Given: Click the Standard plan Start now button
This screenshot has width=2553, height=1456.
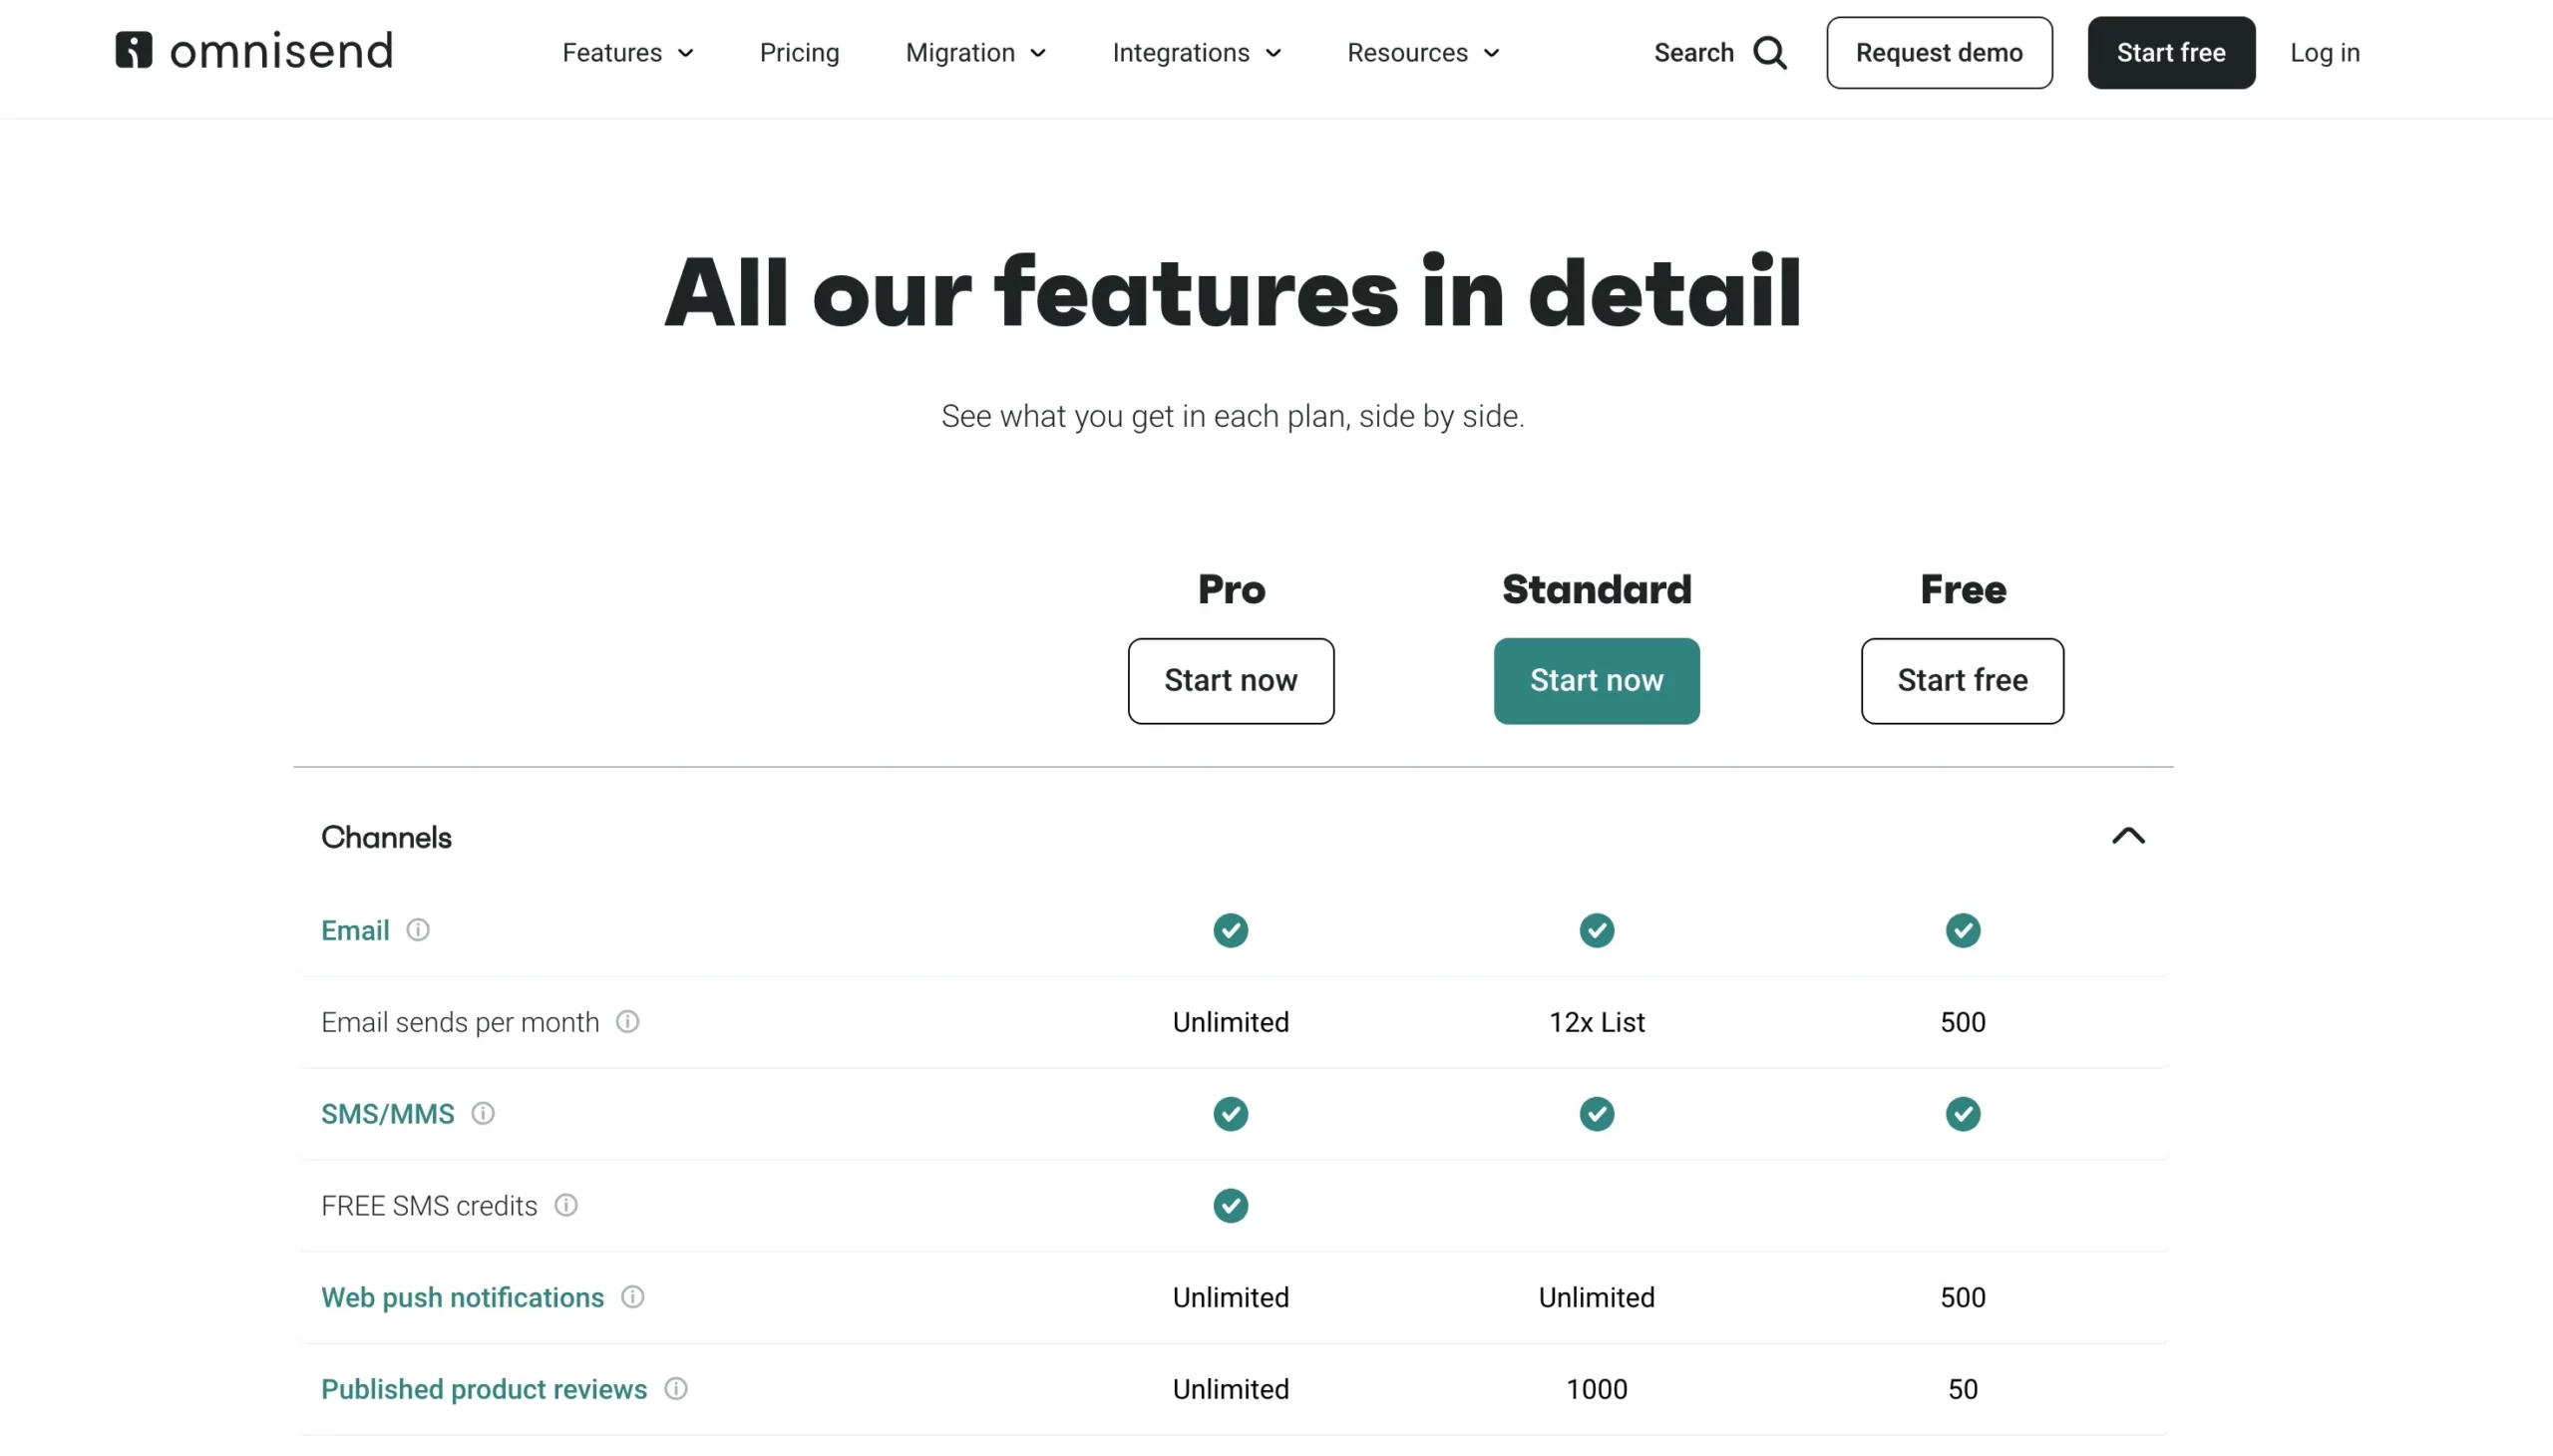Looking at the screenshot, I should pos(1596,681).
